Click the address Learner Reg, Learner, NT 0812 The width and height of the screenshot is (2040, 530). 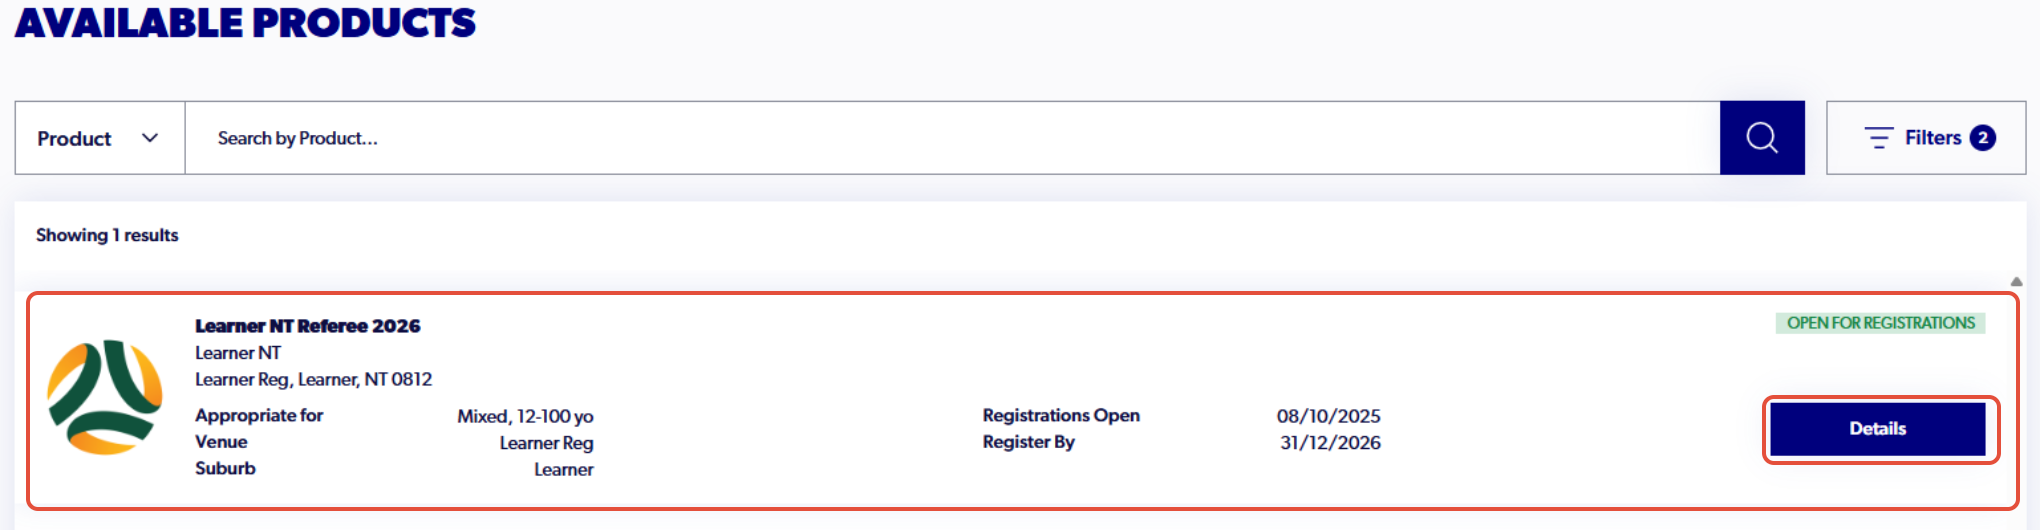click(314, 380)
